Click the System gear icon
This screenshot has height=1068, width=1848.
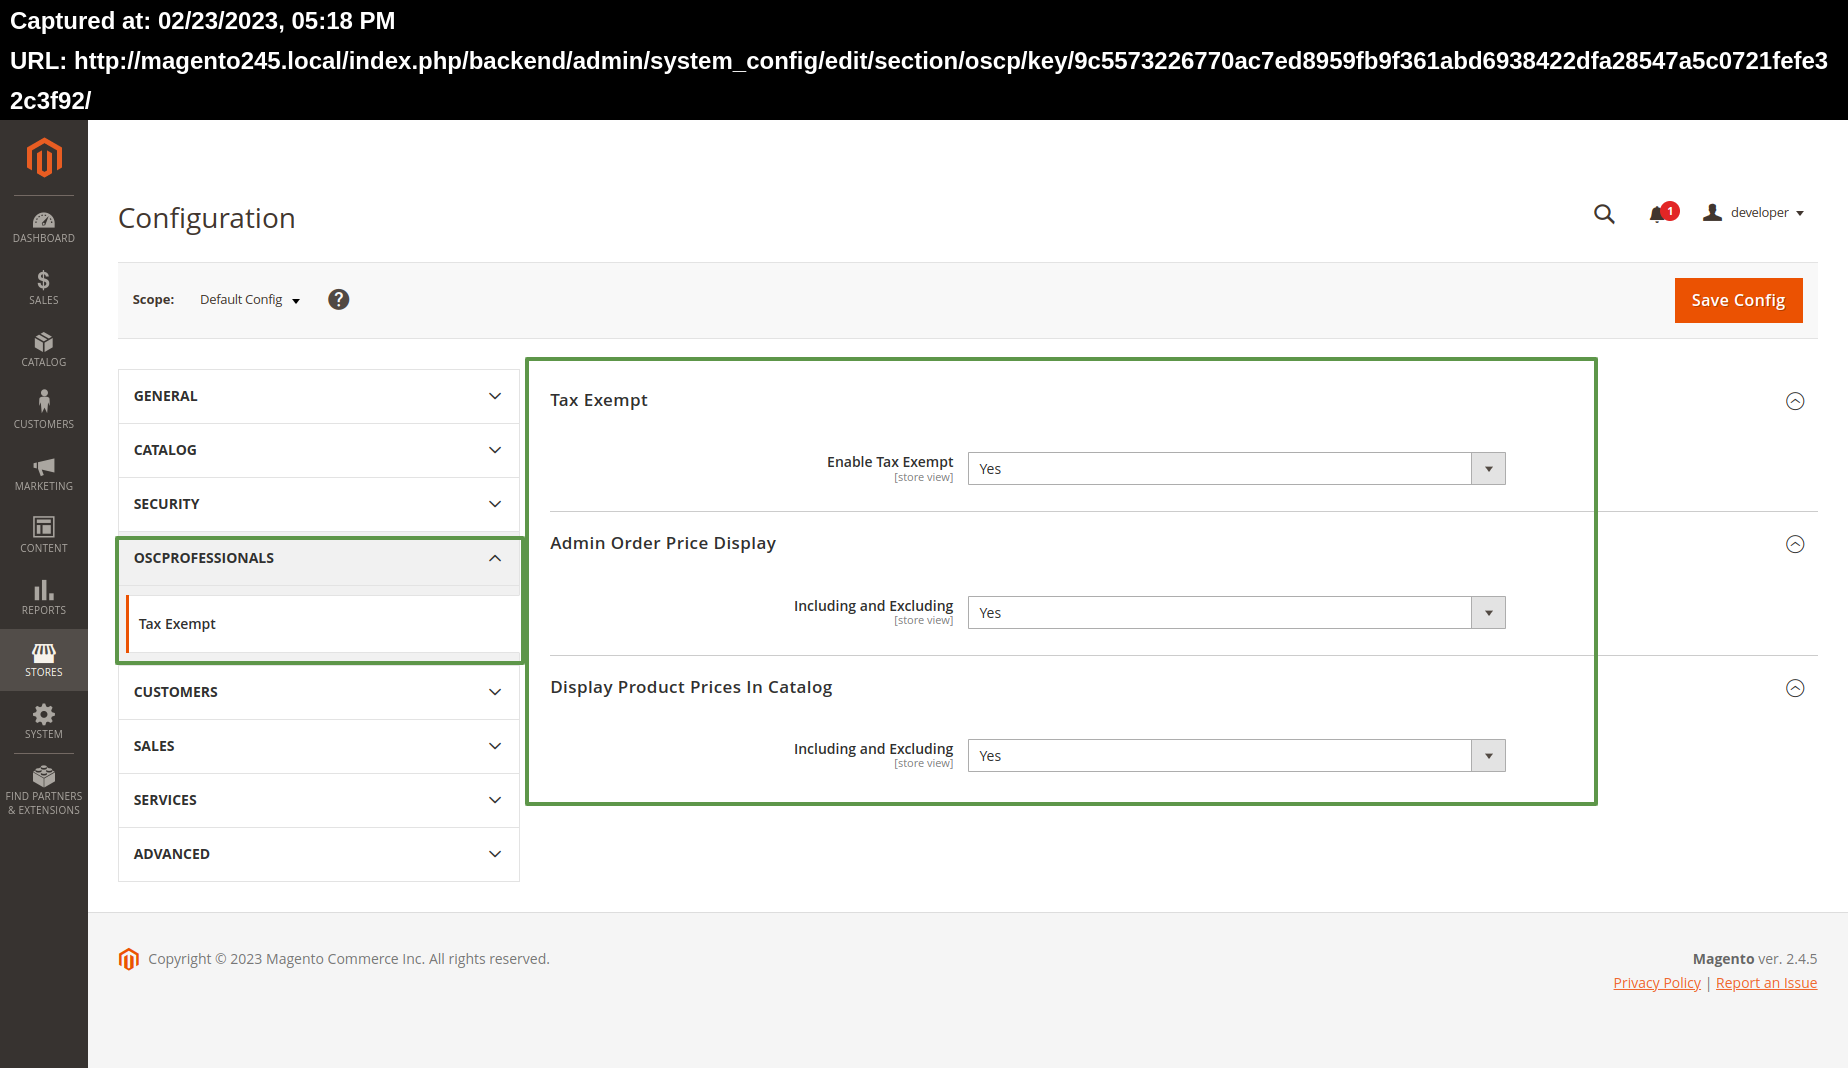tap(44, 721)
